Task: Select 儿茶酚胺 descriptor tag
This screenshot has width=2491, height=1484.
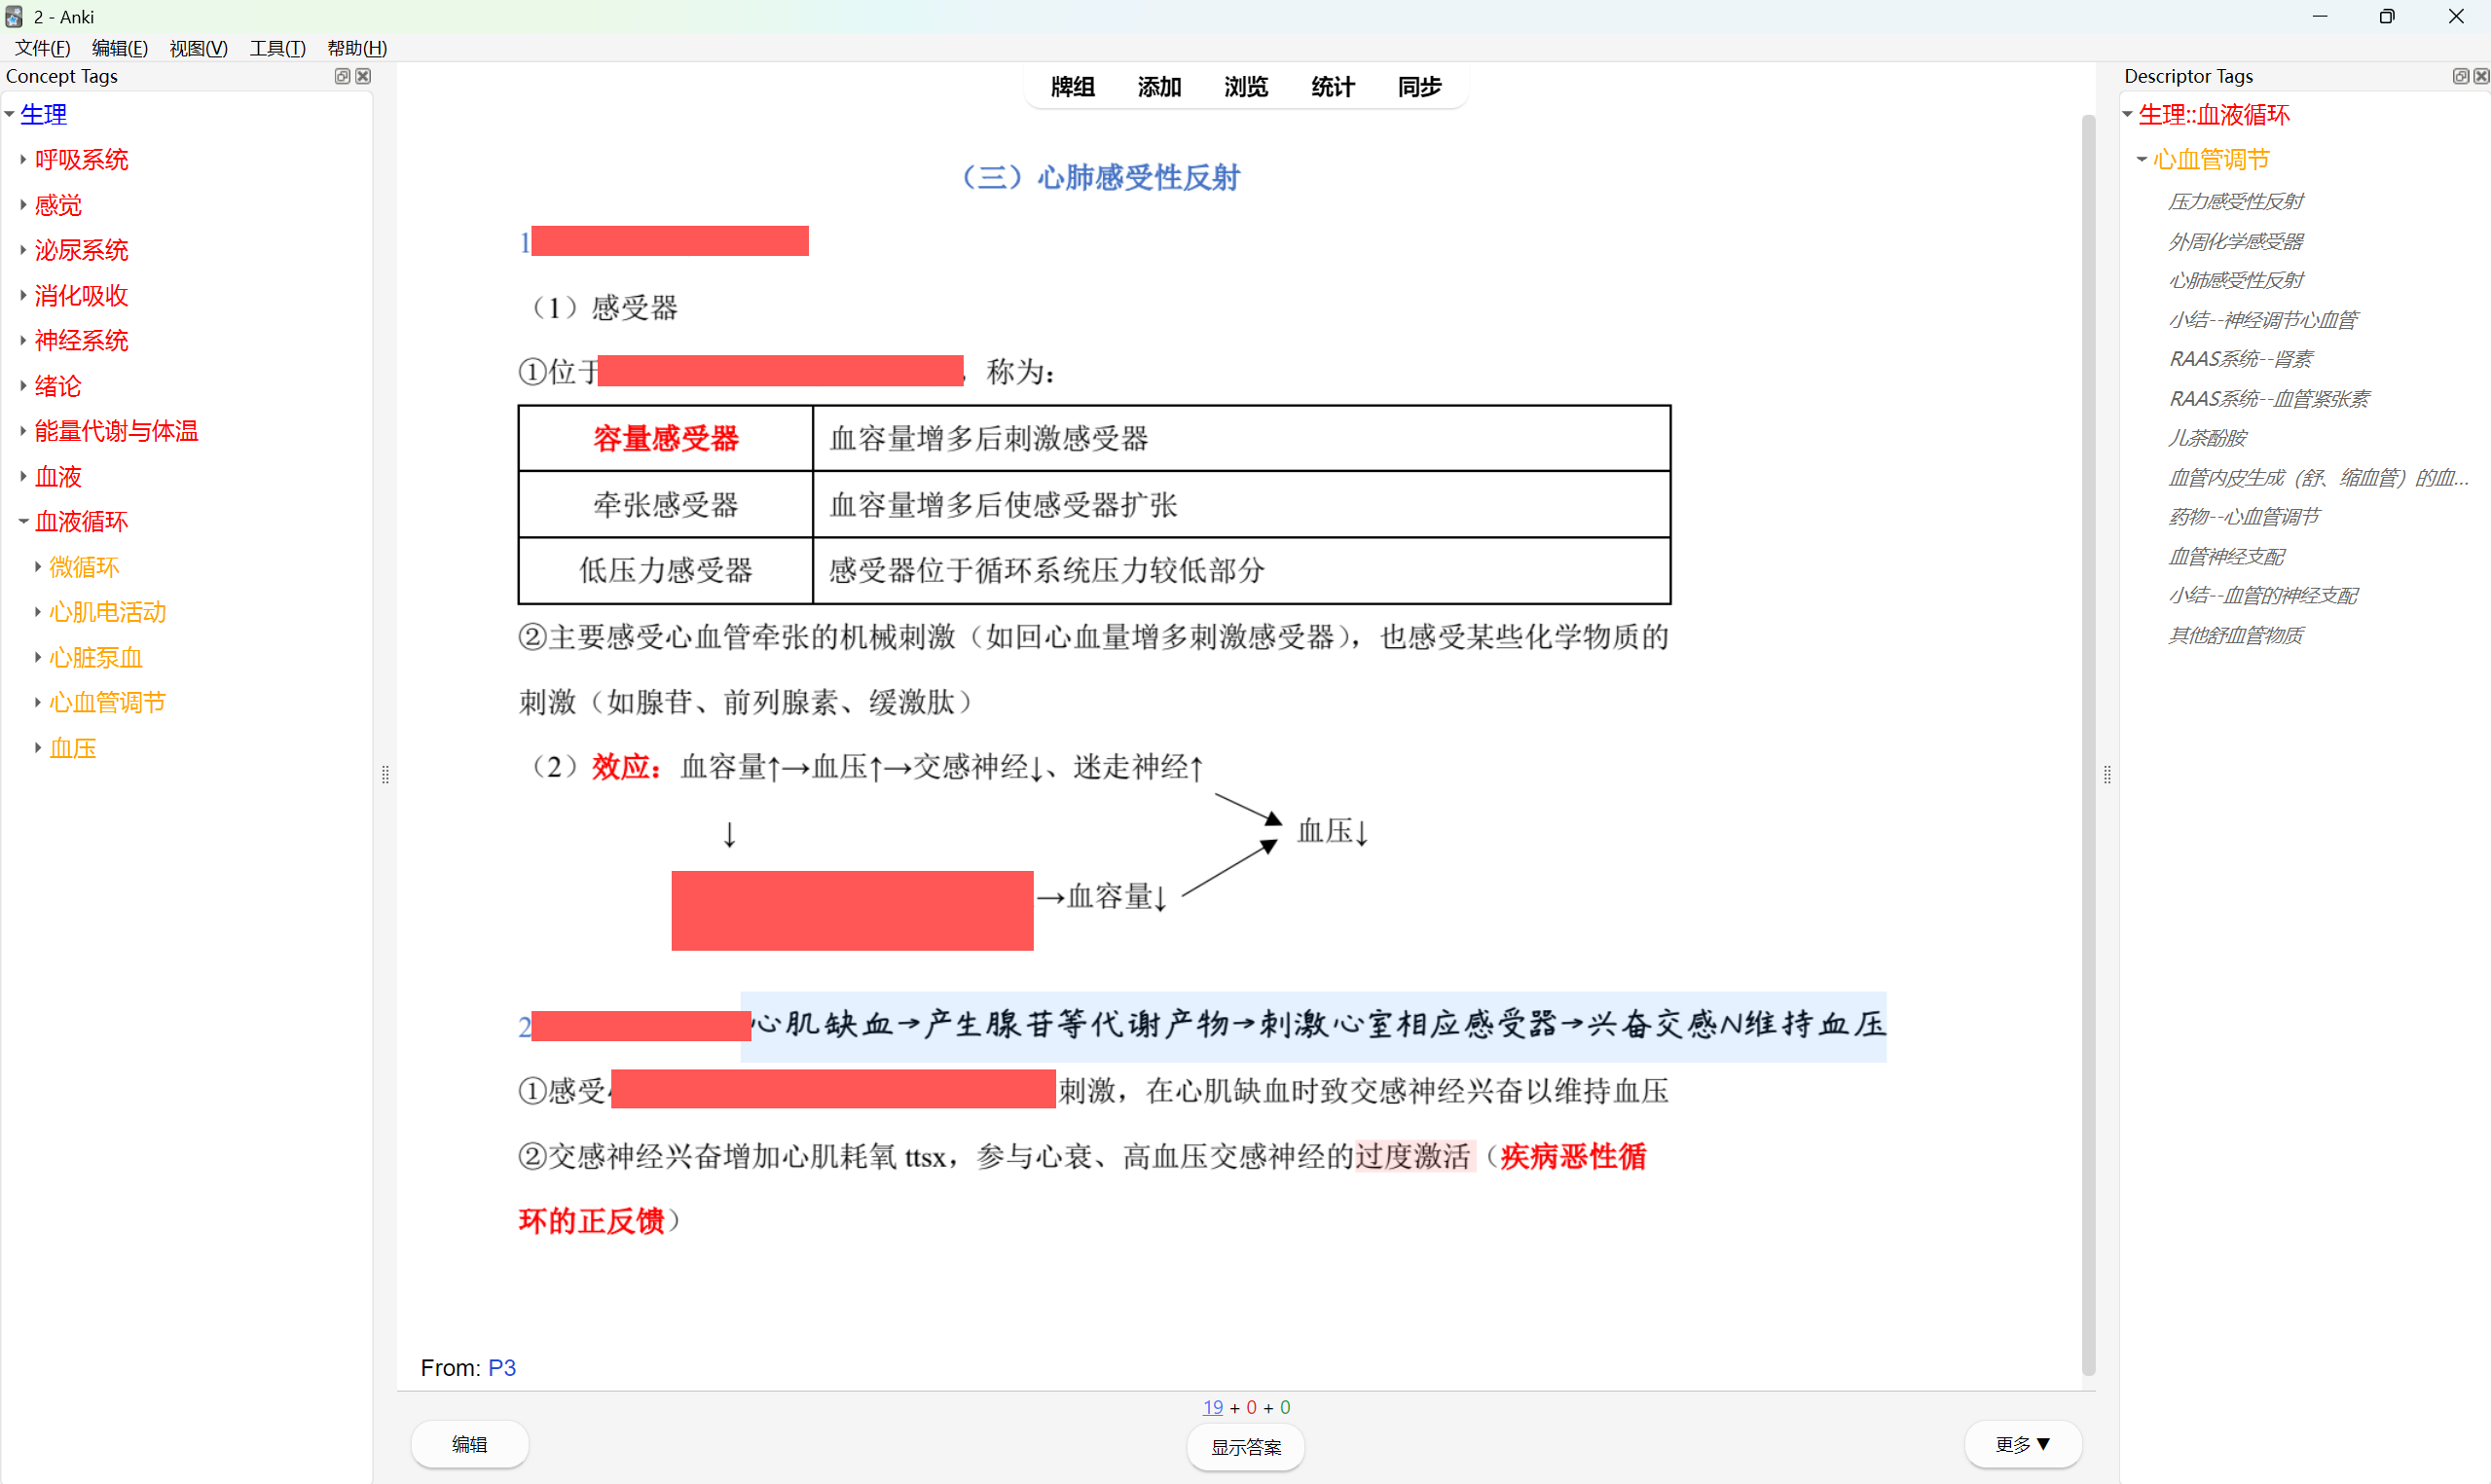Action: 2207,437
